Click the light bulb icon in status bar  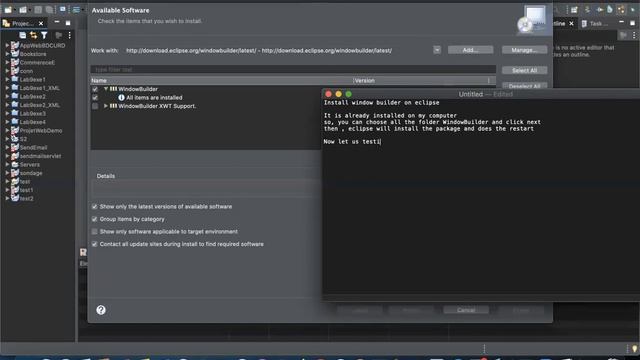pos(635,349)
